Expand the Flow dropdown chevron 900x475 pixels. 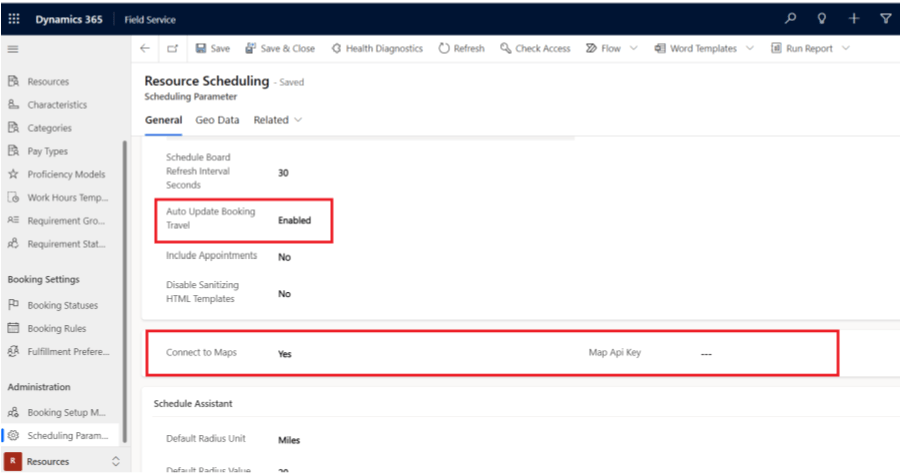(x=634, y=48)
